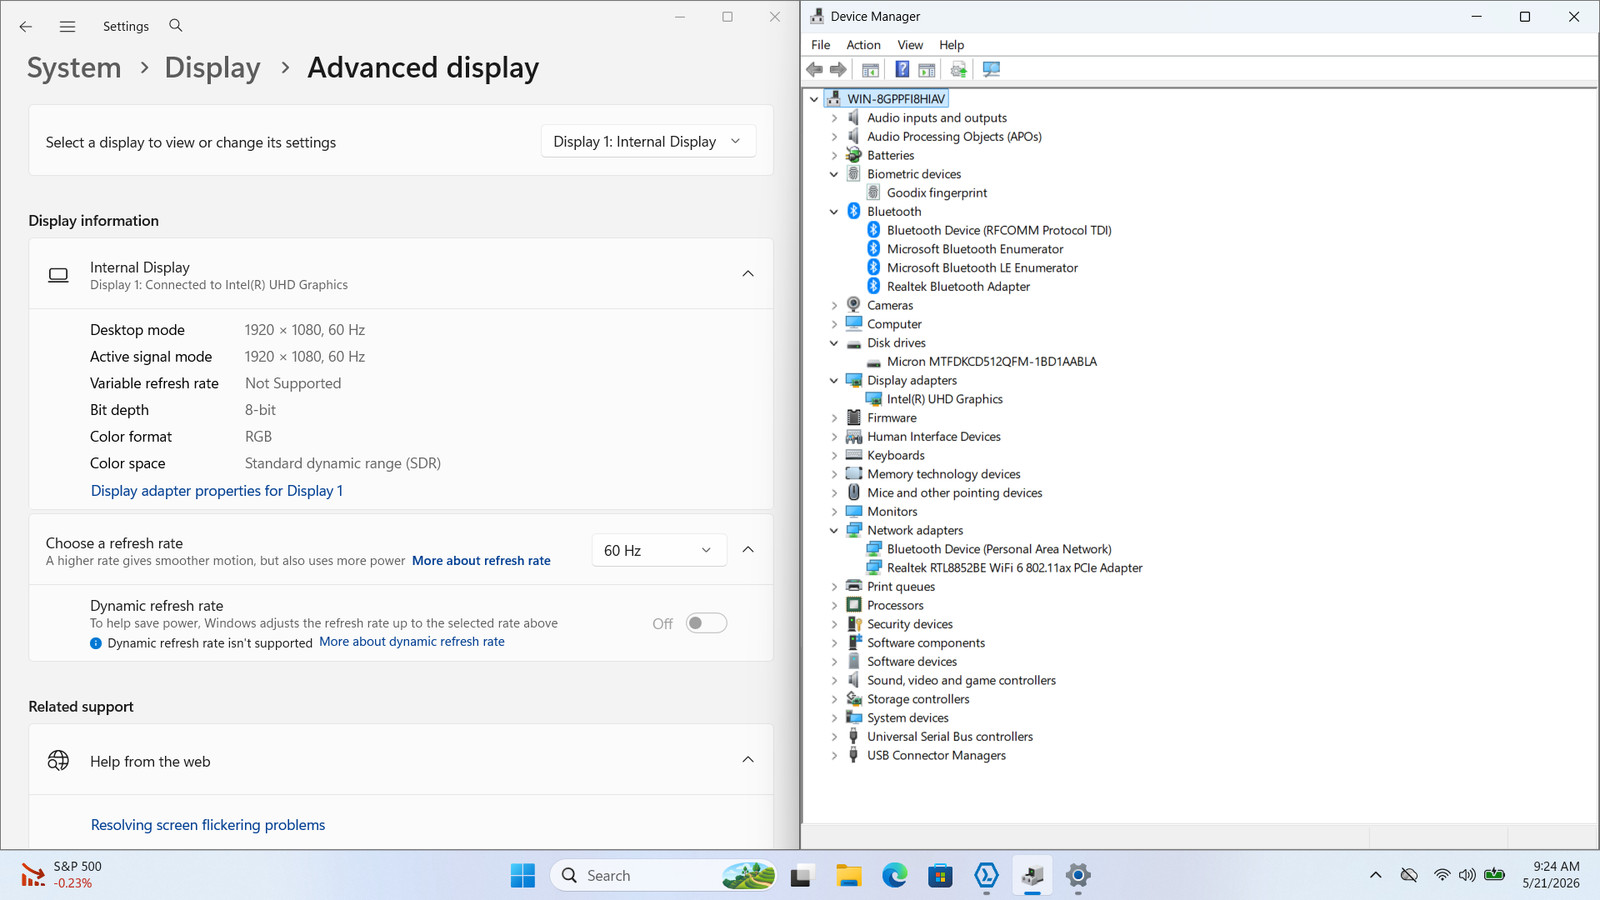
Task: Click Display adapter properties for Display 1 link
Action: [217, 491]
